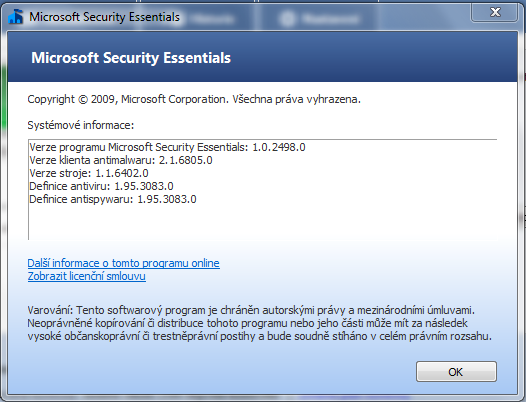This screenshot has height=402, width=526.
Task: Open 'Další informace o tomto programu online' link
Action: point(123,263)
